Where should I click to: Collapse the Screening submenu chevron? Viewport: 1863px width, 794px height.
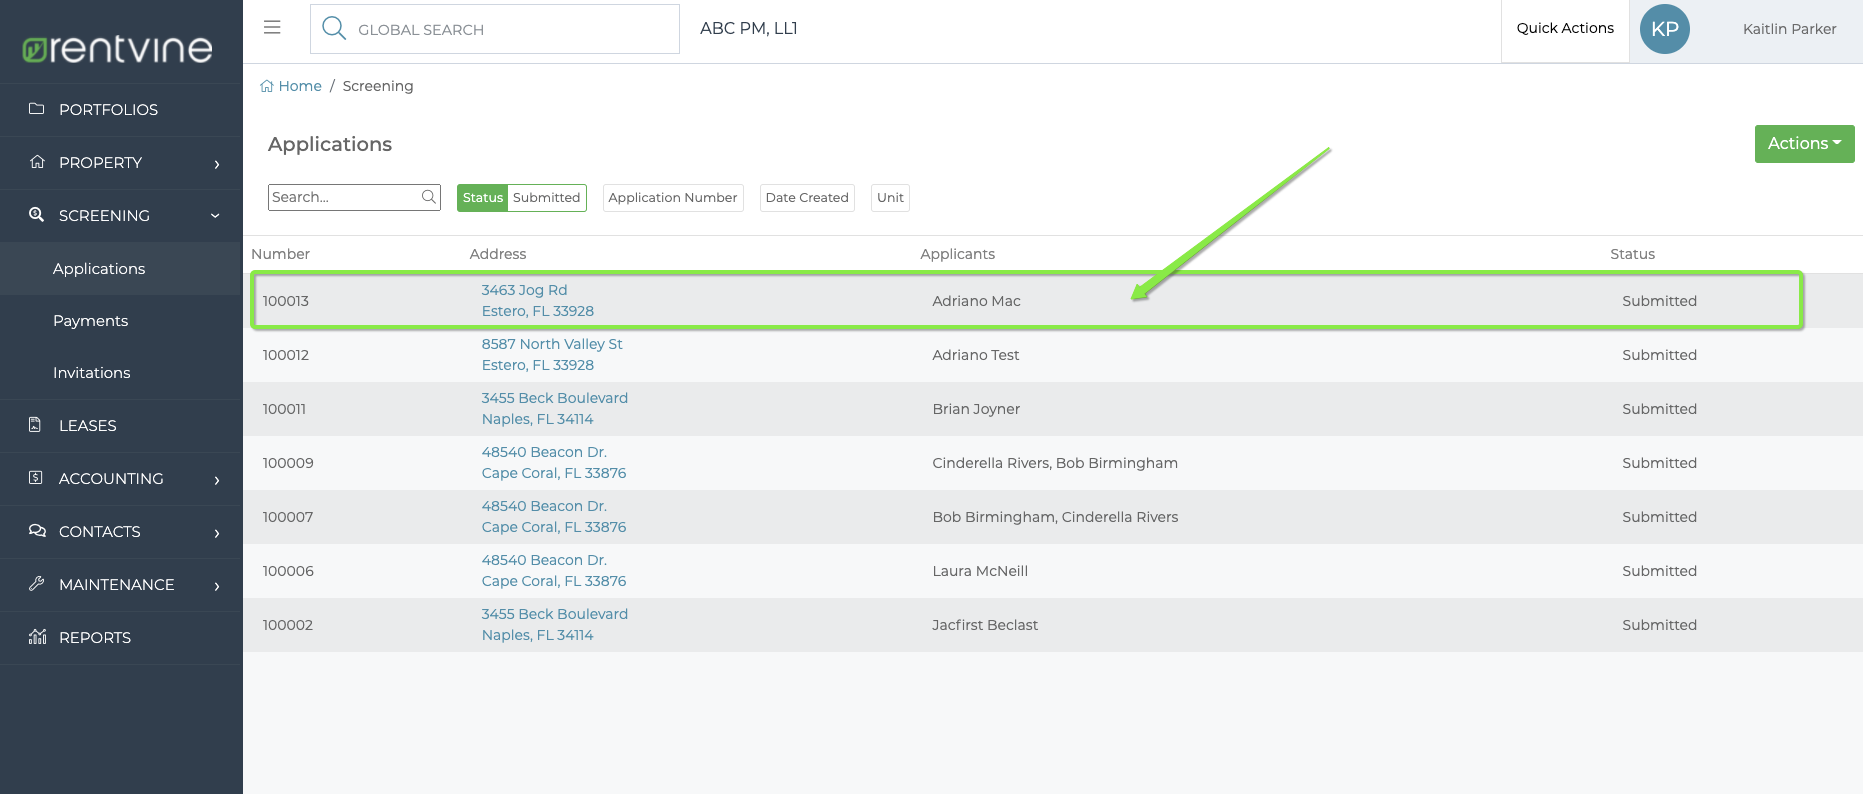(x=215, y=216)
